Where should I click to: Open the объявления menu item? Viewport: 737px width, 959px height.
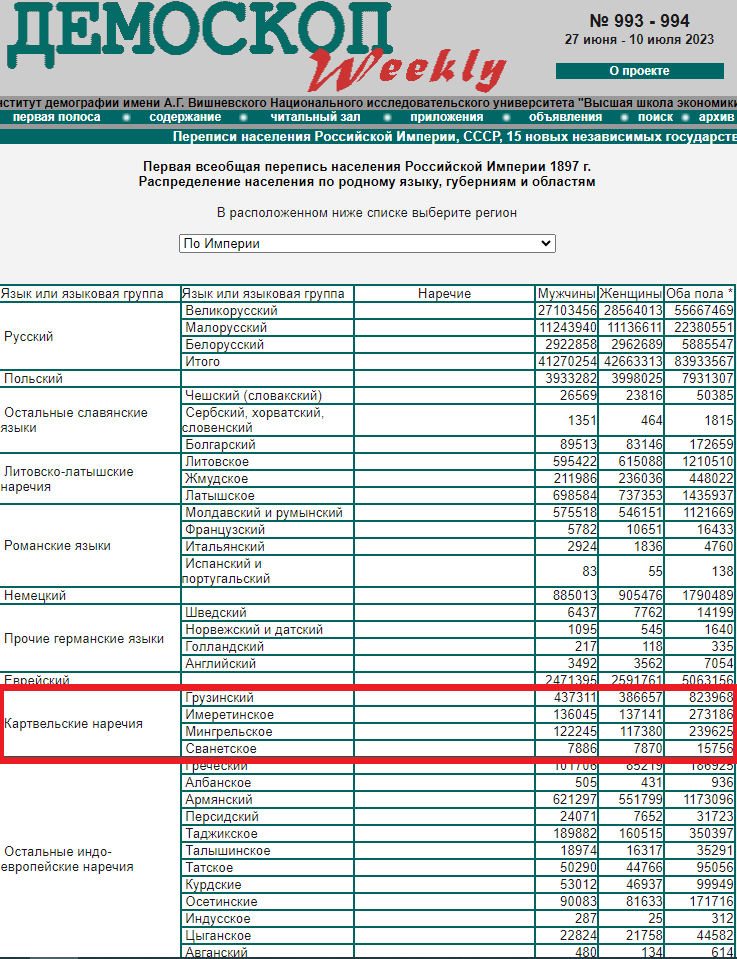click(x=565, y=117)
